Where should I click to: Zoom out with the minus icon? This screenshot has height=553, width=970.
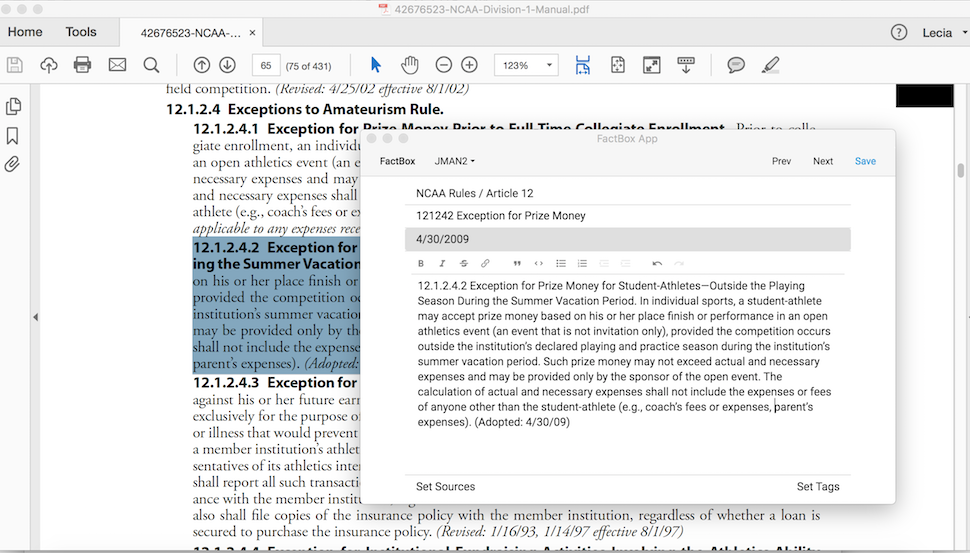pos(444,65)
